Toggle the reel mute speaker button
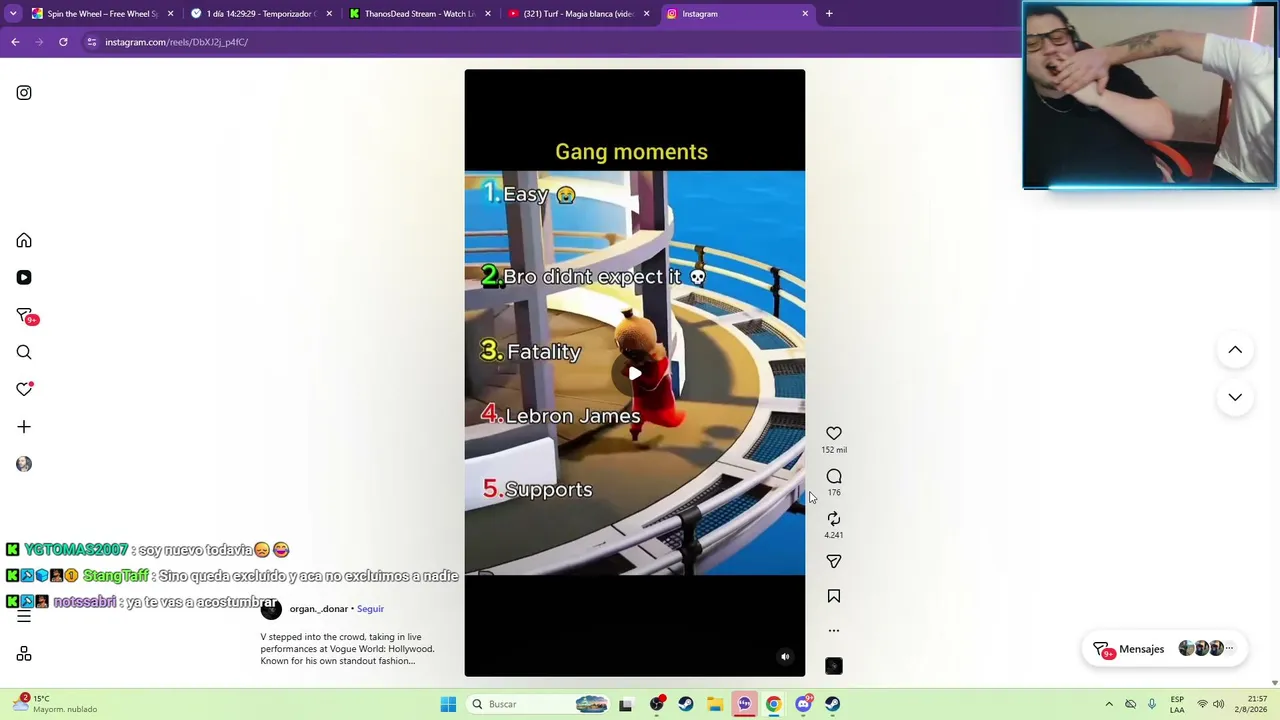 pyautogui.click(x=785, y=657)
